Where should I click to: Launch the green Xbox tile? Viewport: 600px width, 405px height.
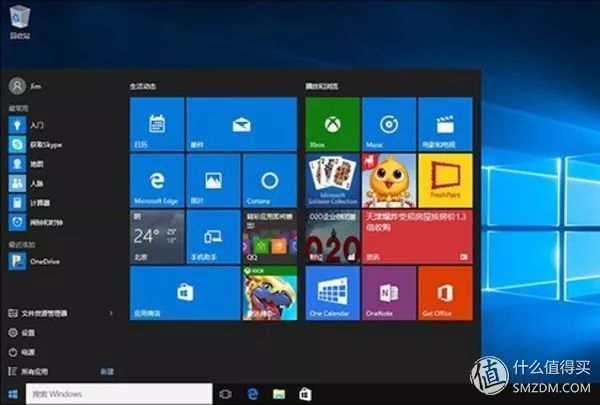click(x=333, y=124)
